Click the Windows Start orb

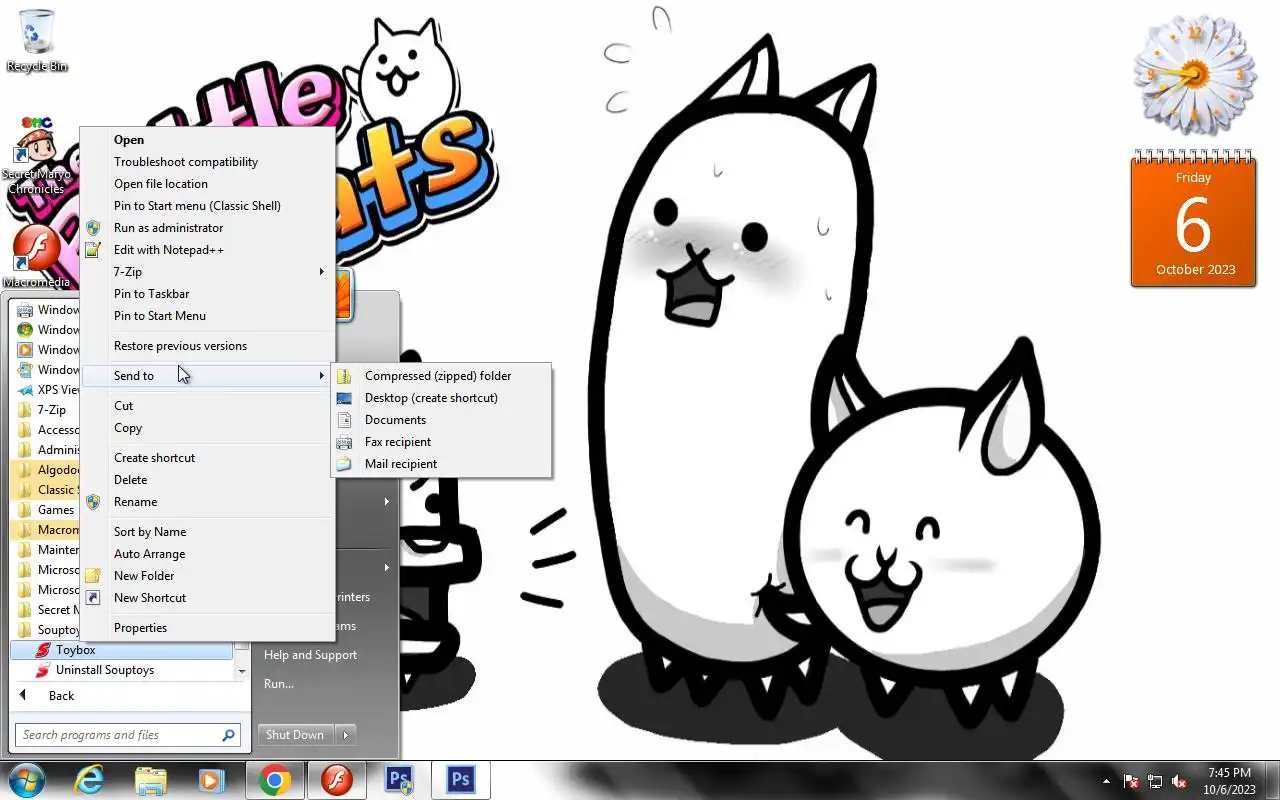(x=27, y=780)
